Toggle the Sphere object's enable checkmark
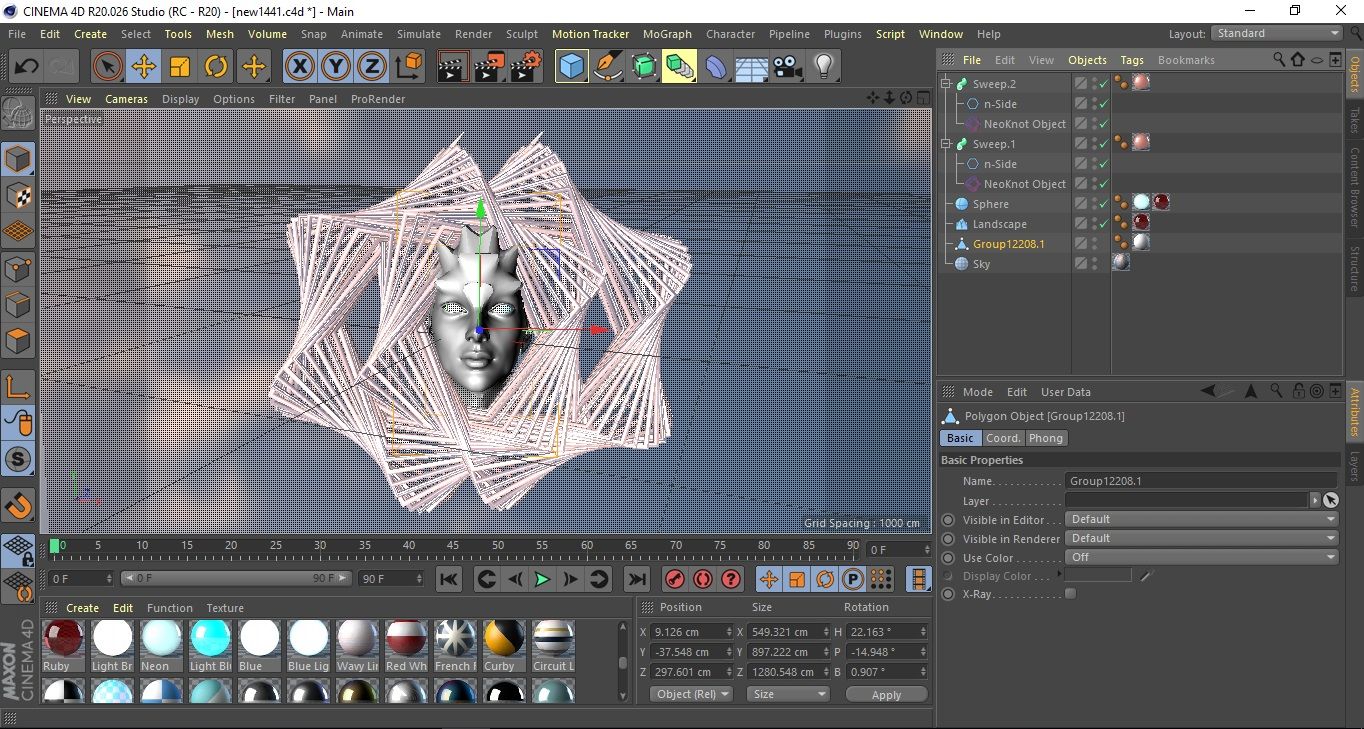 pos(1103,204)
